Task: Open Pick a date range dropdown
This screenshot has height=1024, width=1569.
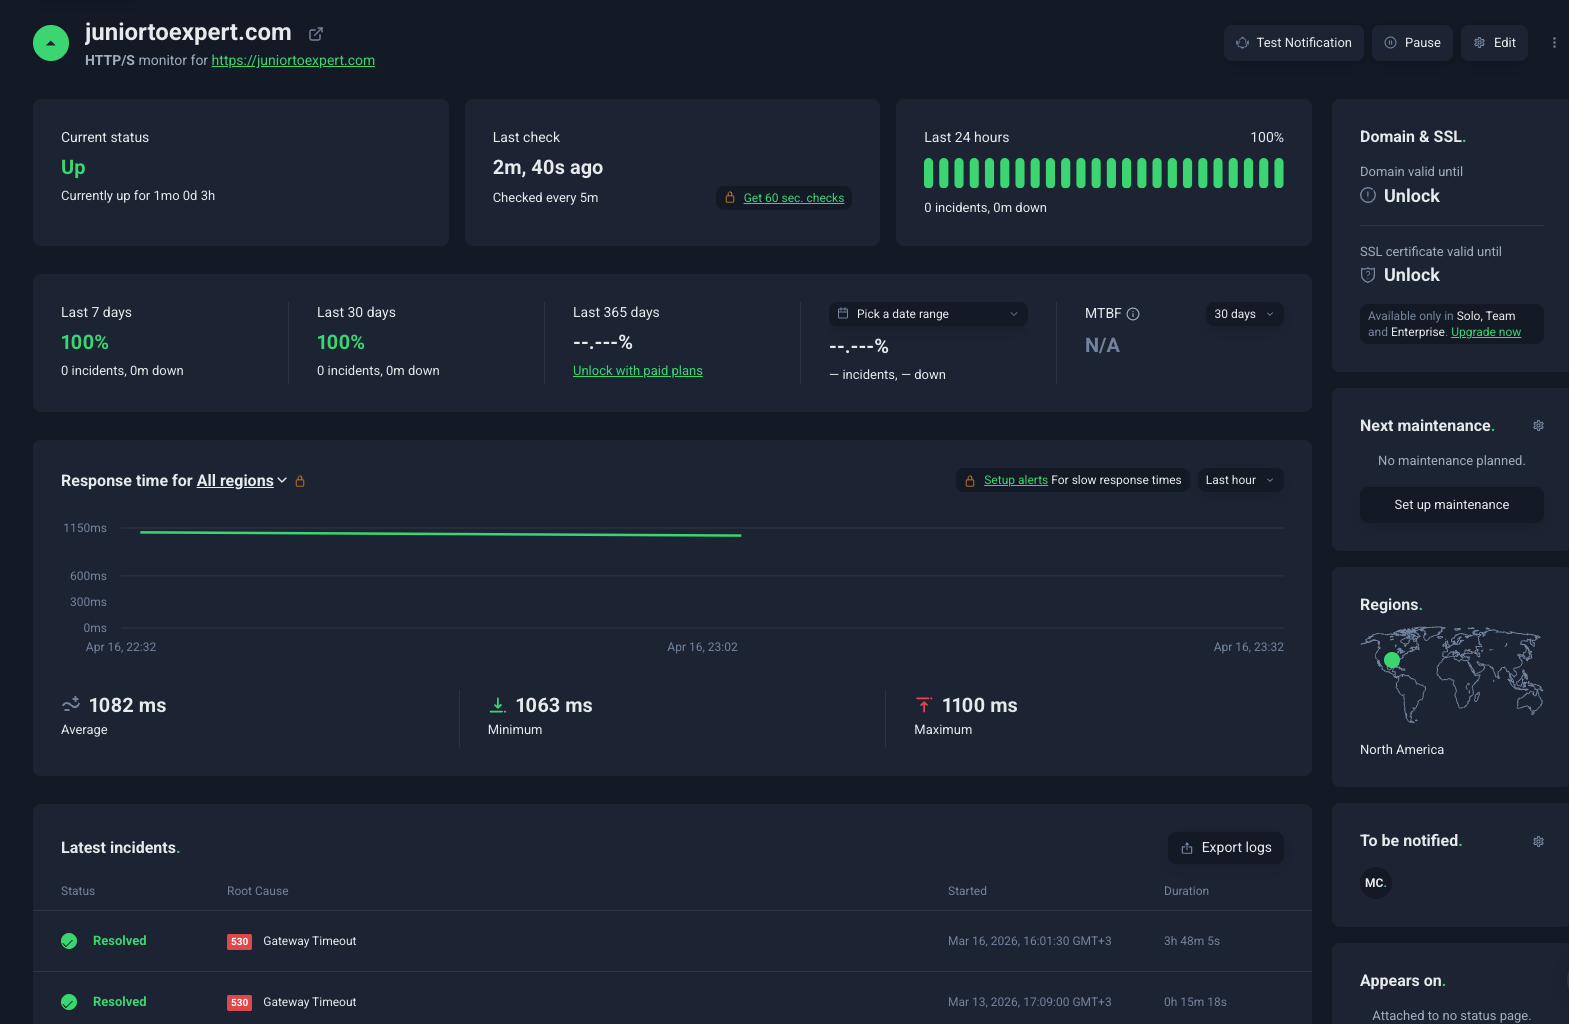Action: [928, 314]
